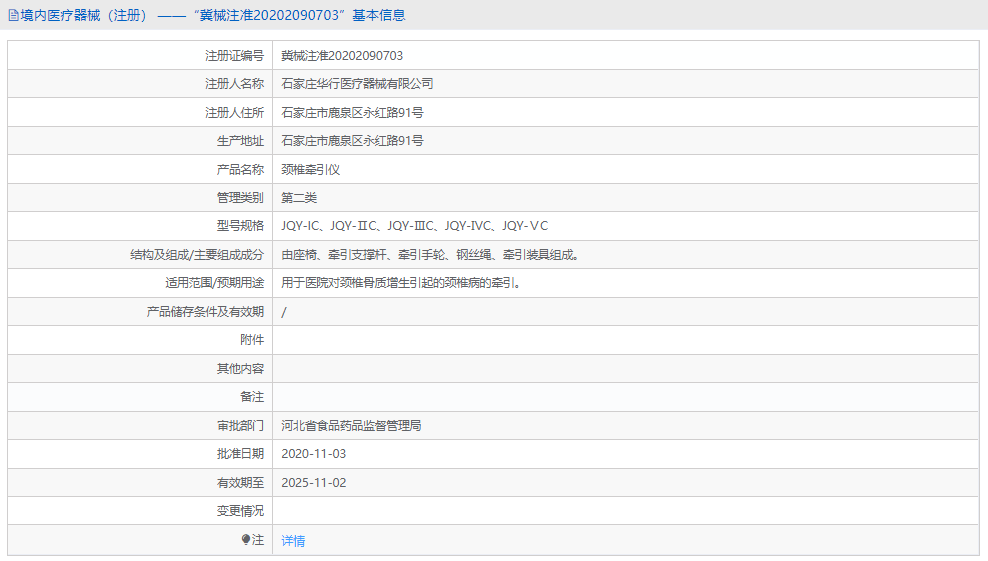This screenshot has width=988, height=561.
Task: Click the 结构及组成/主要组成成分 label
Action: point(197,255)
